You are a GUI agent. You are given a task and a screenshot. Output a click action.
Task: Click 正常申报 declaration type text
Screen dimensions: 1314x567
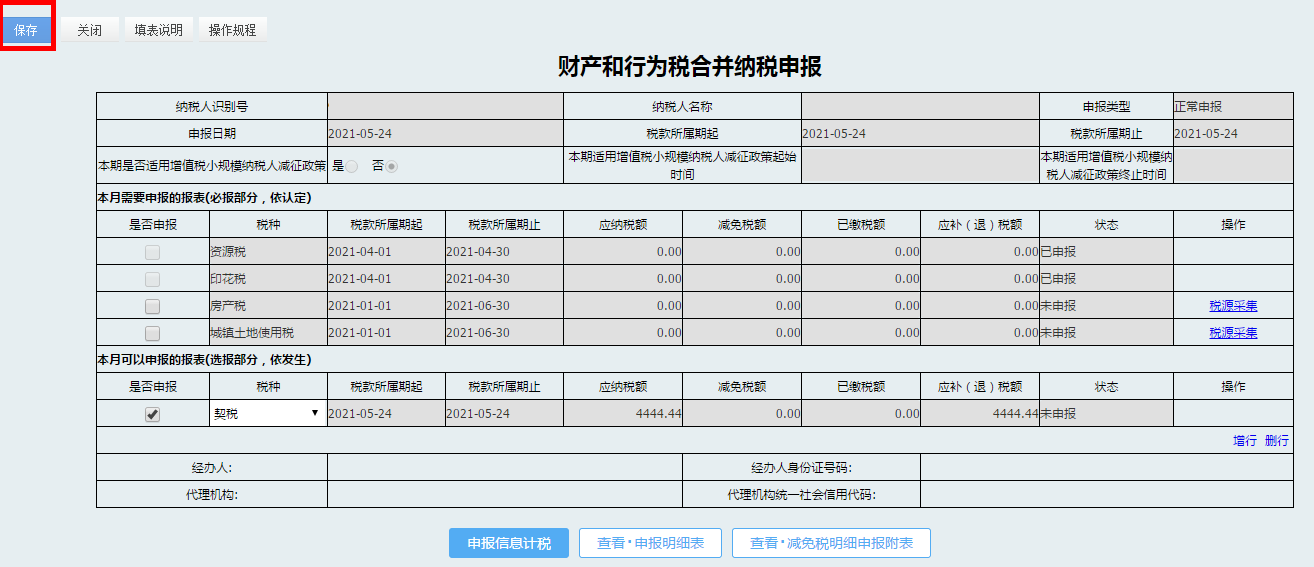click(x=1198, y=107)
